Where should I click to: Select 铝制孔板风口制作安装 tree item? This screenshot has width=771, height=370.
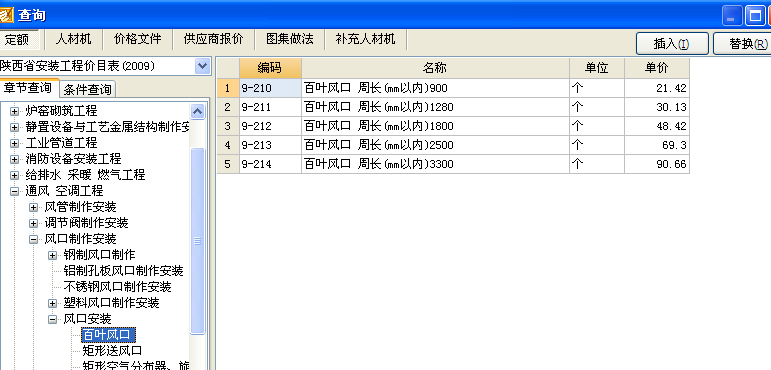pos(123,271)
